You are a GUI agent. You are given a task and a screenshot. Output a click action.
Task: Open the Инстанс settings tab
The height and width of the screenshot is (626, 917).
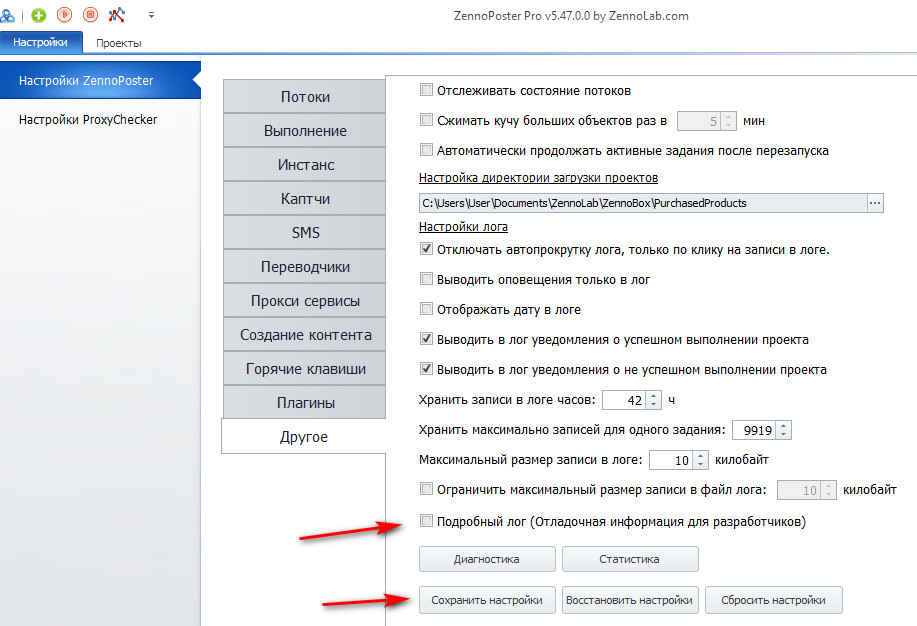pyautogui.click(x=305, y=164)
